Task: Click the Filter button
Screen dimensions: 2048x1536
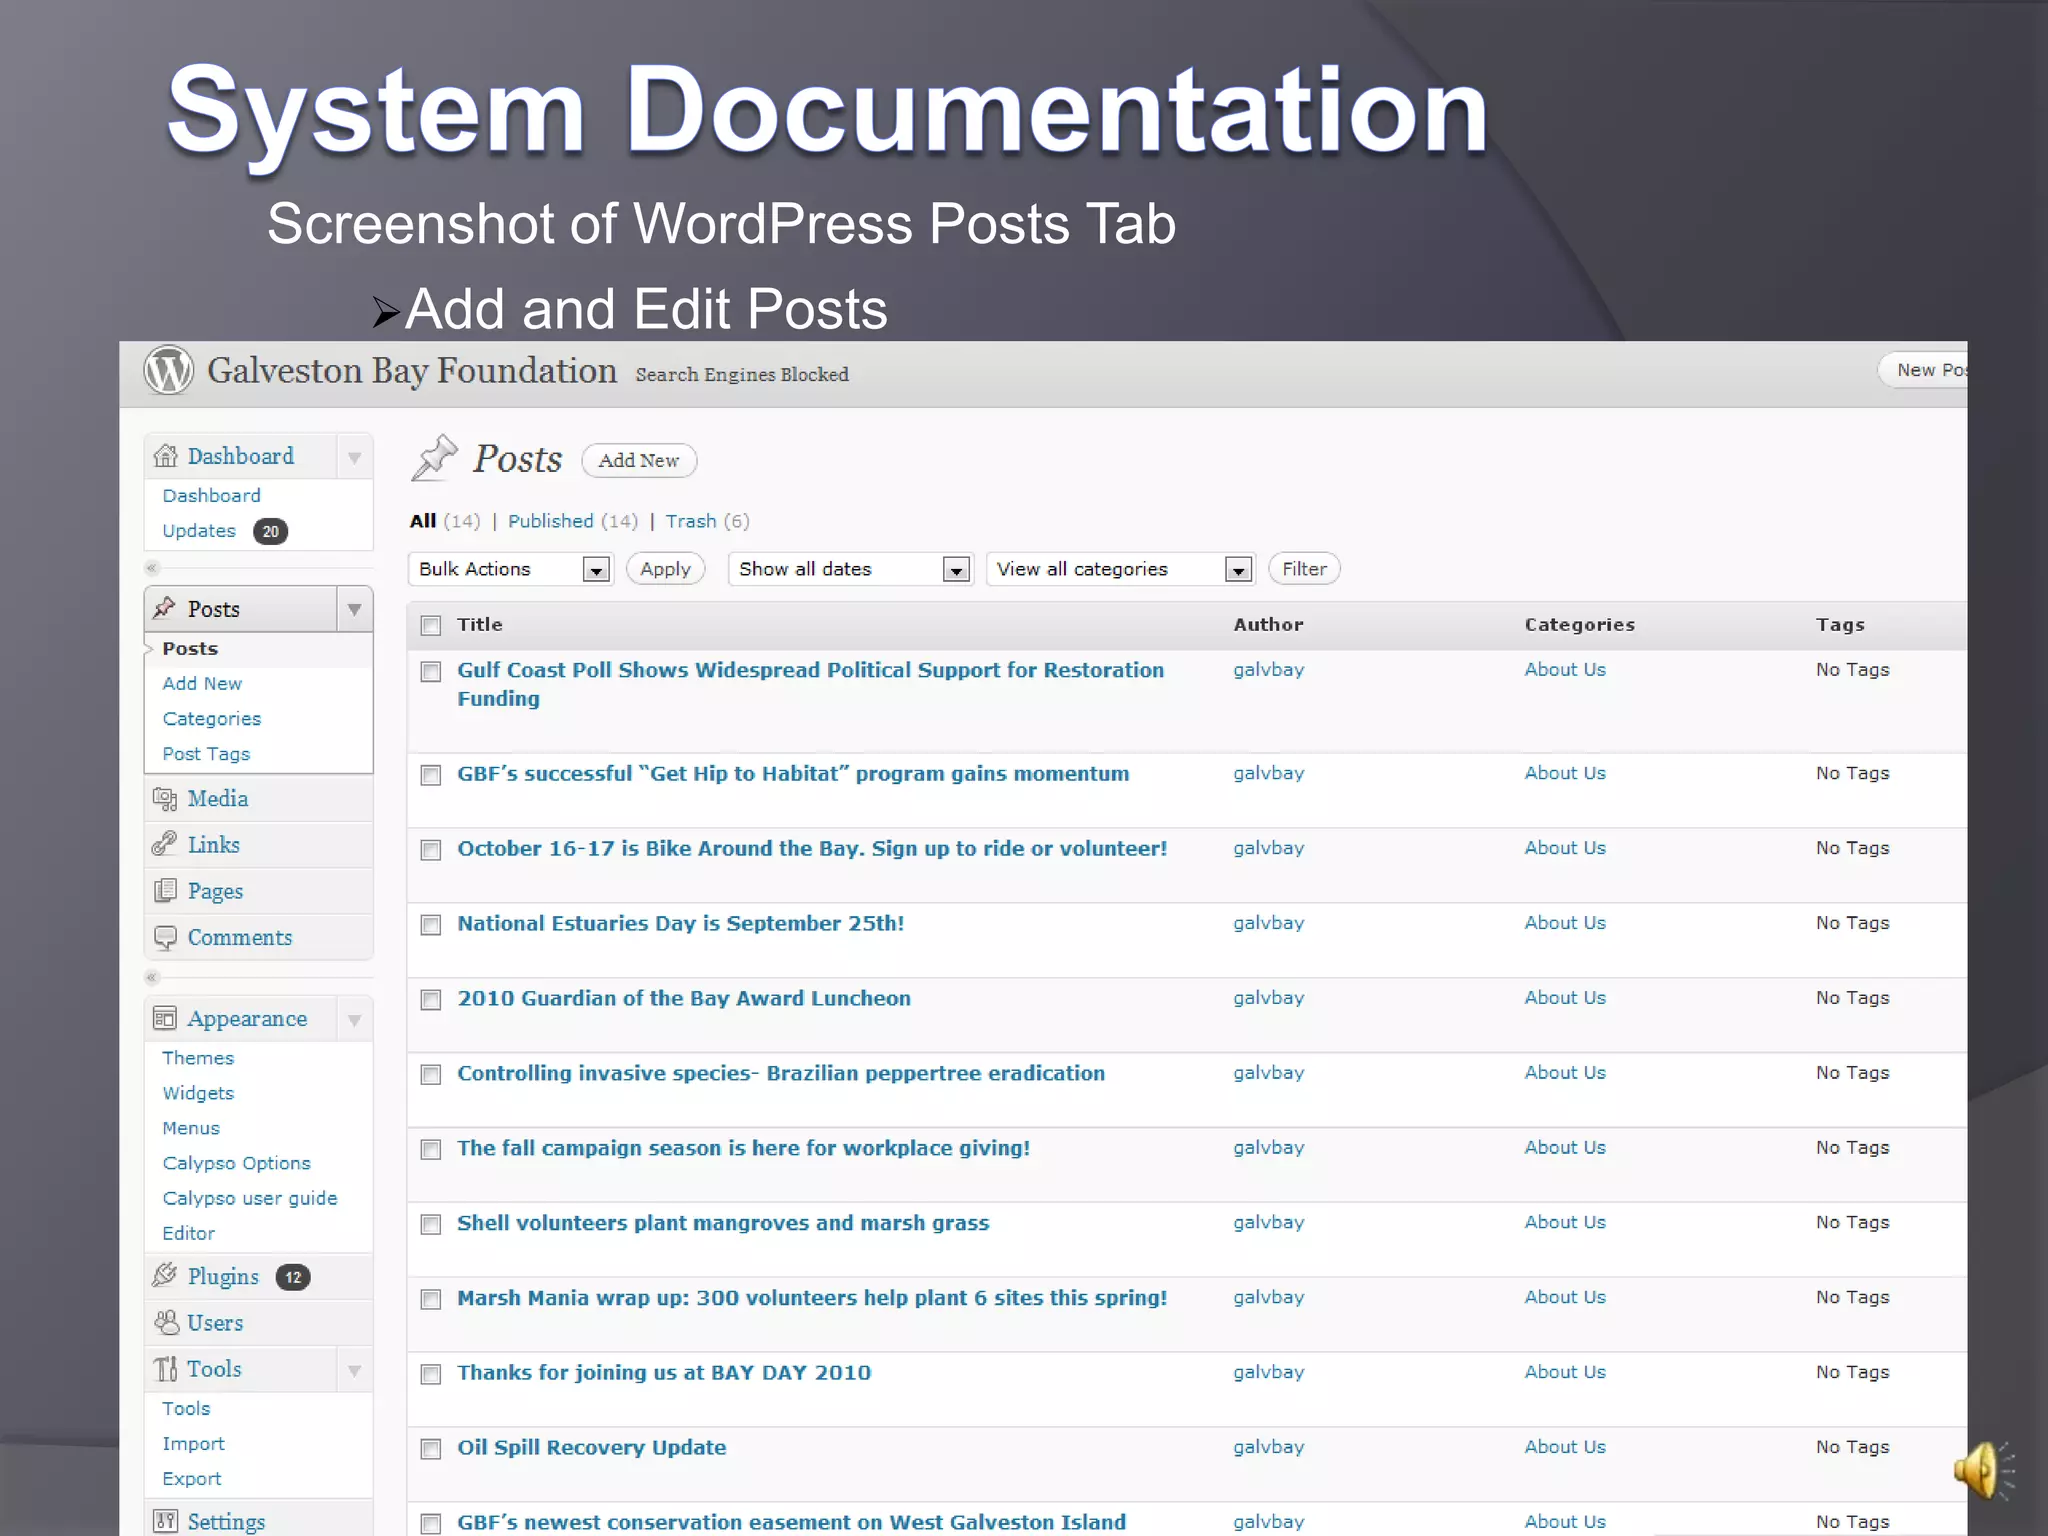Action: pos(1305,569)
